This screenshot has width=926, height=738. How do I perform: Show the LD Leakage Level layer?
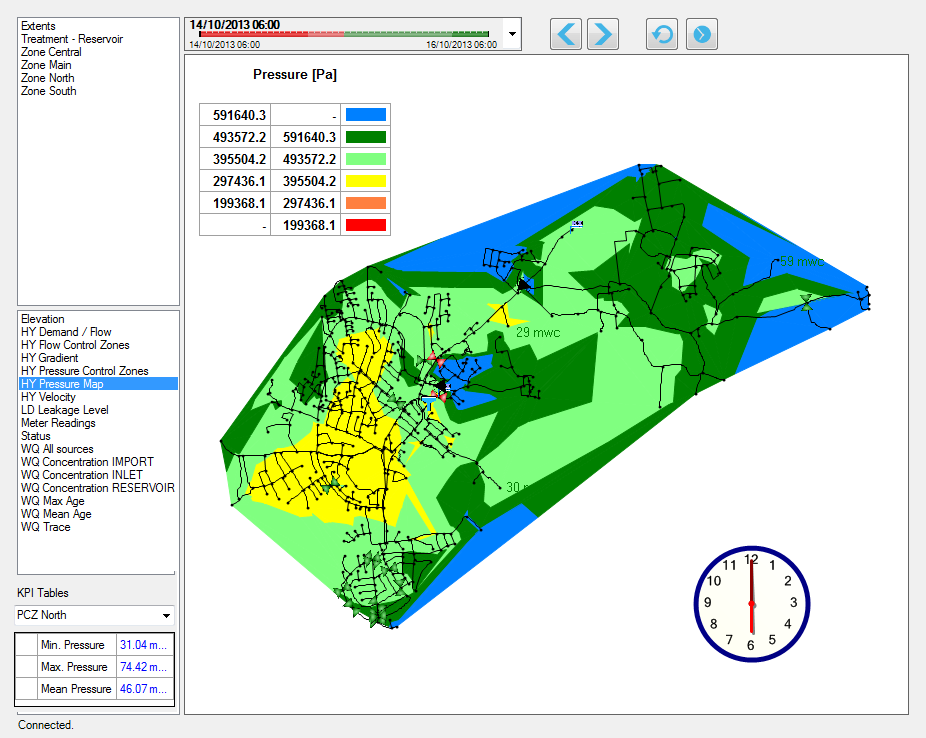[x=64, y=410]
